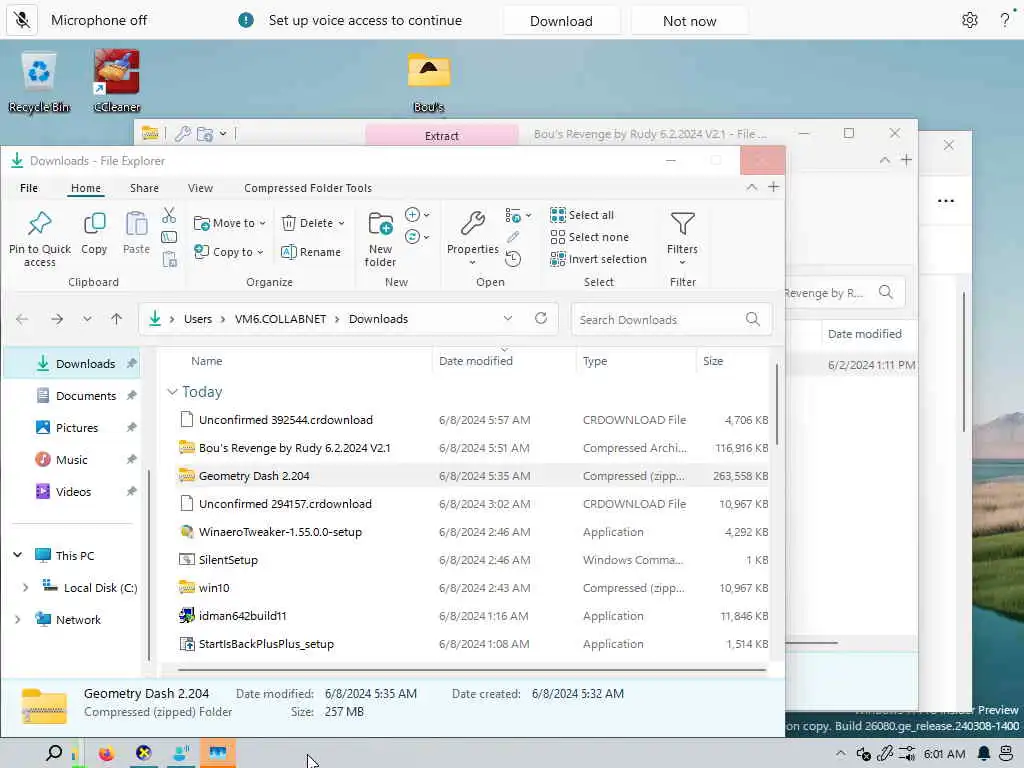The height and width of the screenshot is (768, 1024).
Task: Open the Delete dropdown arrow
Action: click(341, 223)
